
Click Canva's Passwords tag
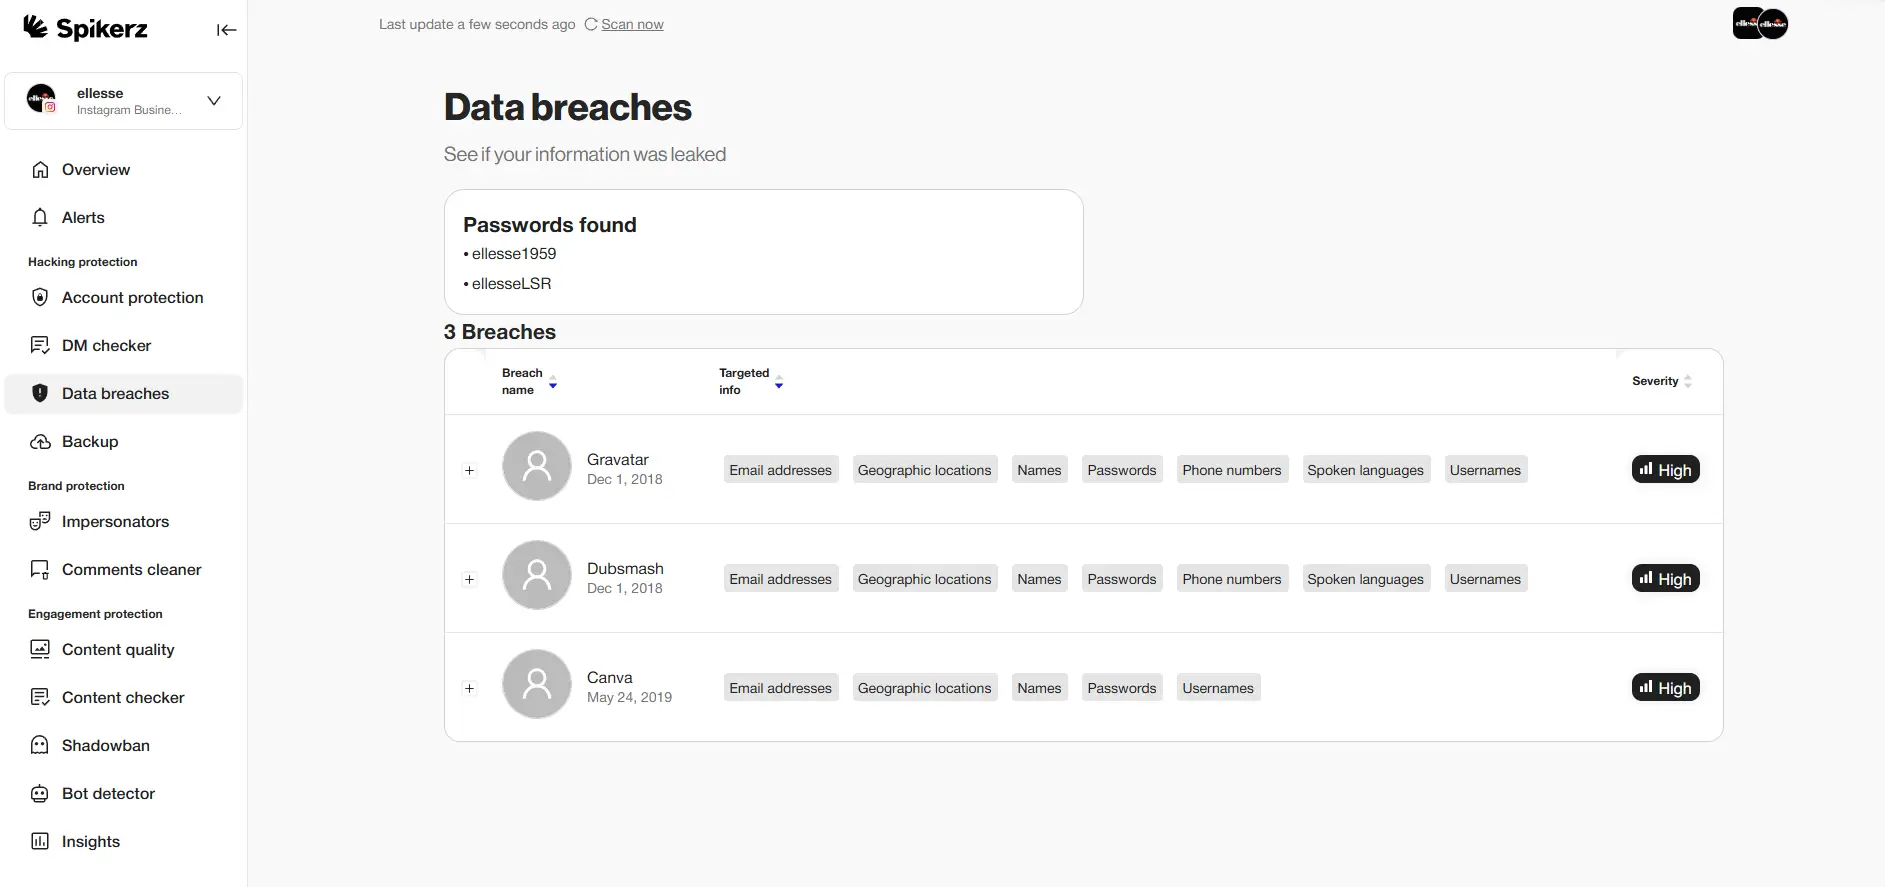(x=1122, y=688)
